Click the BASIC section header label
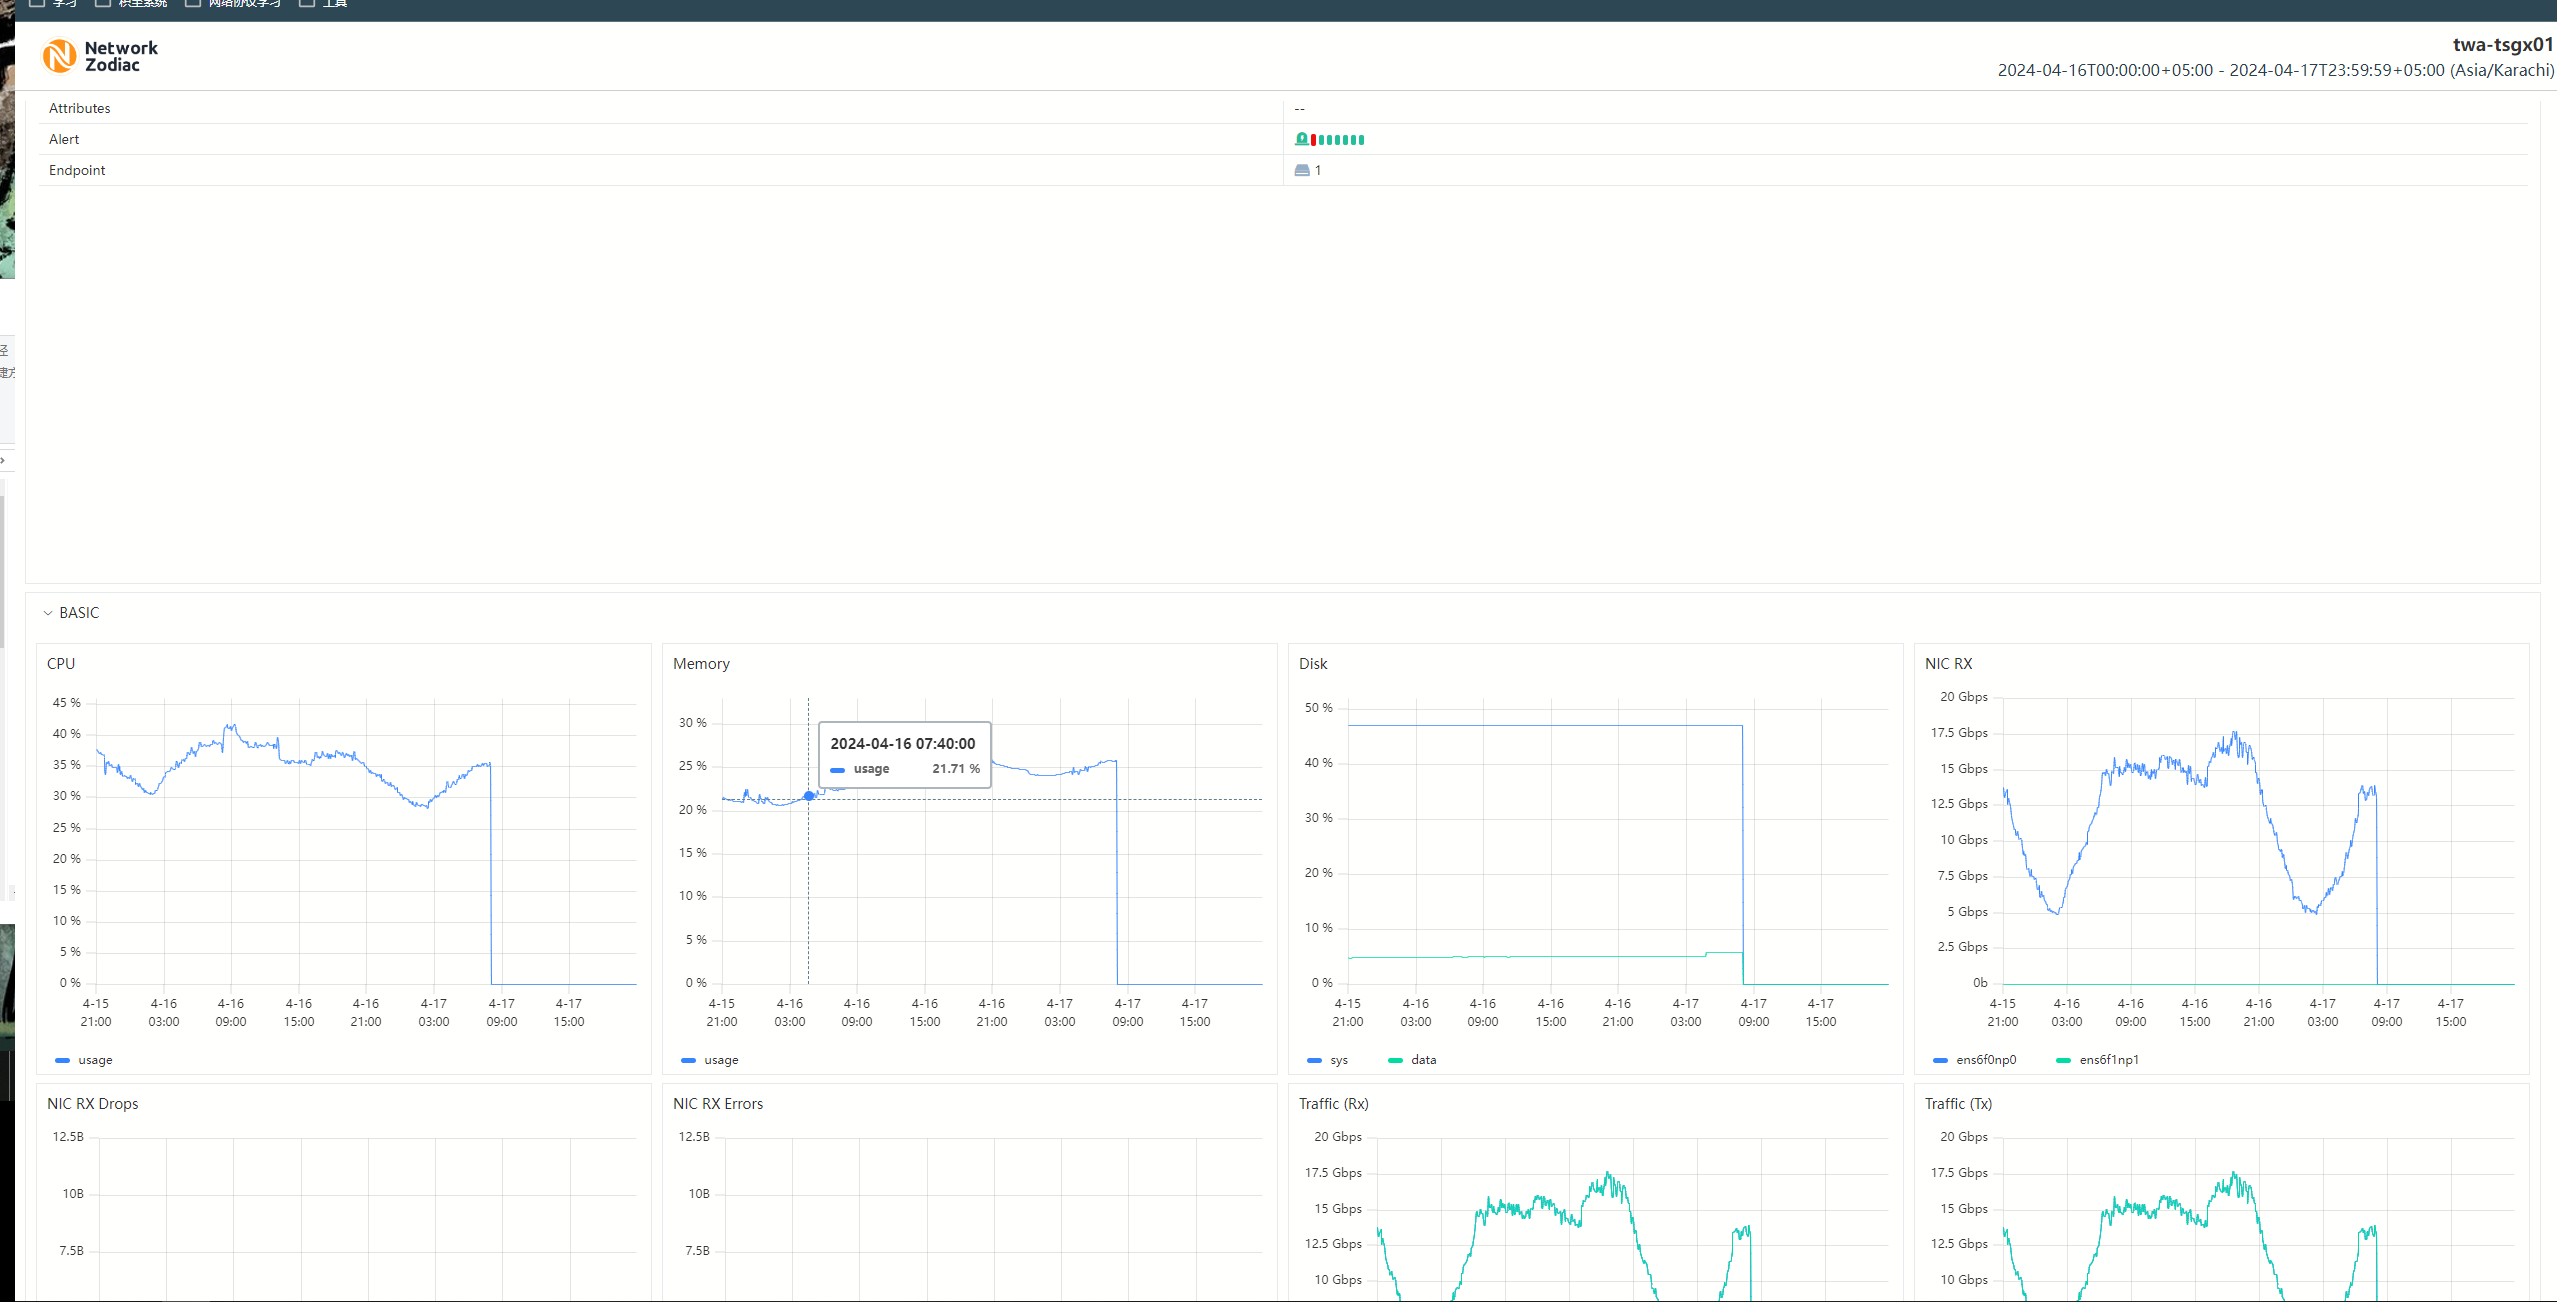Screen dimensions: 2557x1302 (79, 613)
